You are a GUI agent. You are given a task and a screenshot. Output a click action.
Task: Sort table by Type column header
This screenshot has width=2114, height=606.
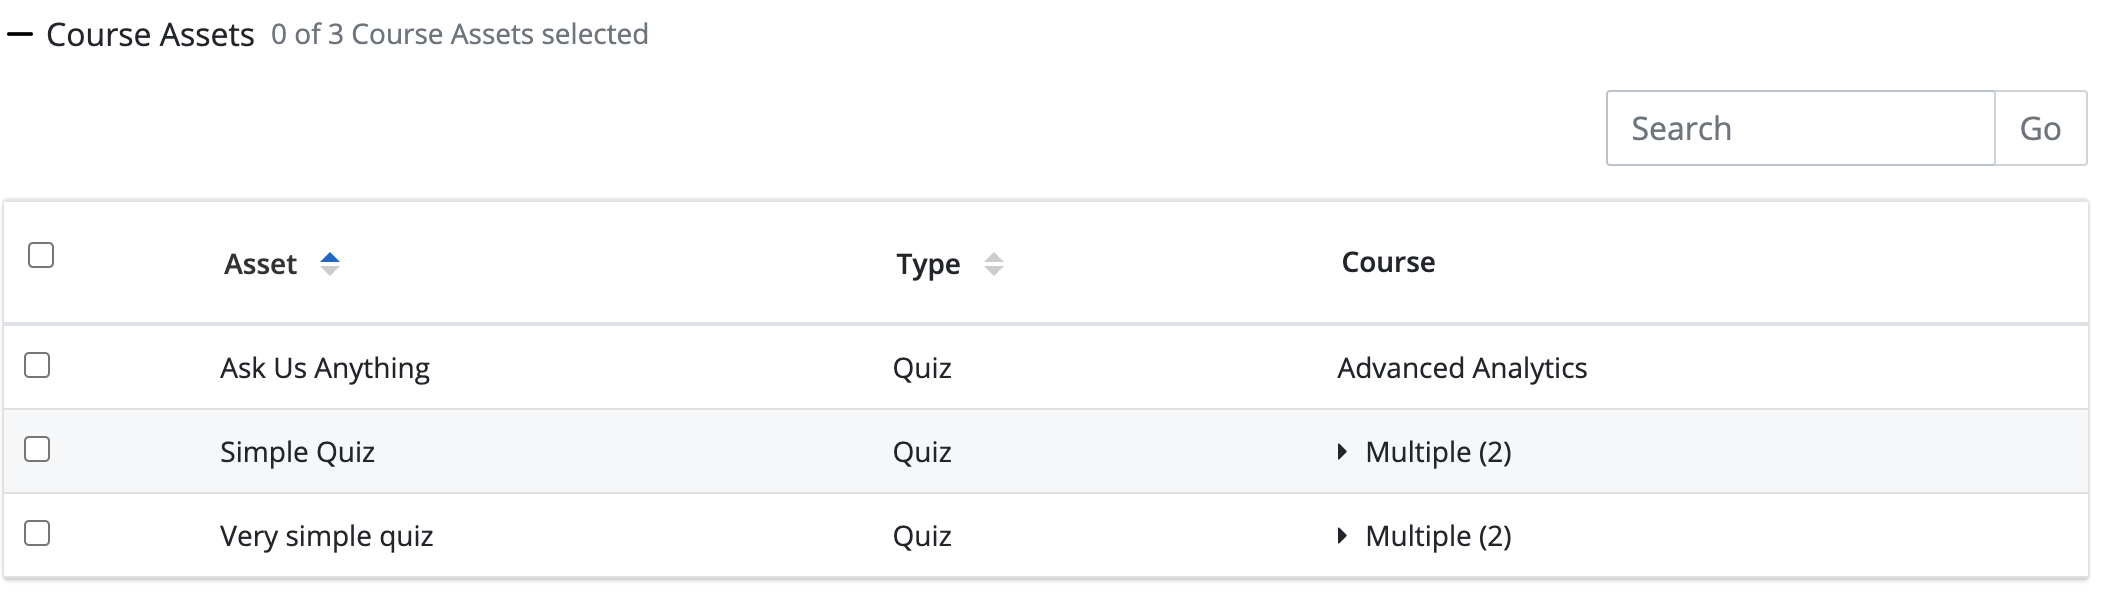tap(927, 264)
